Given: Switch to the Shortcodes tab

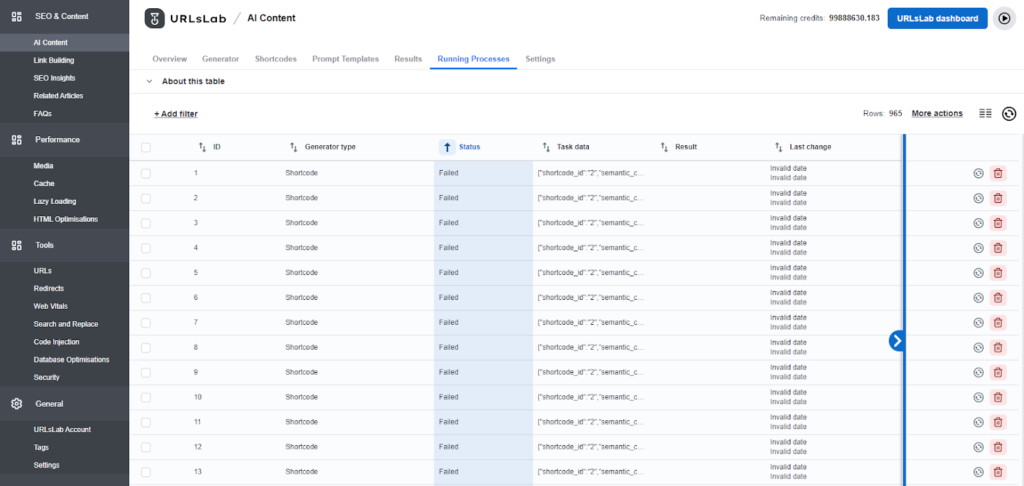Looking at the screenshot, I should [276, 59].
